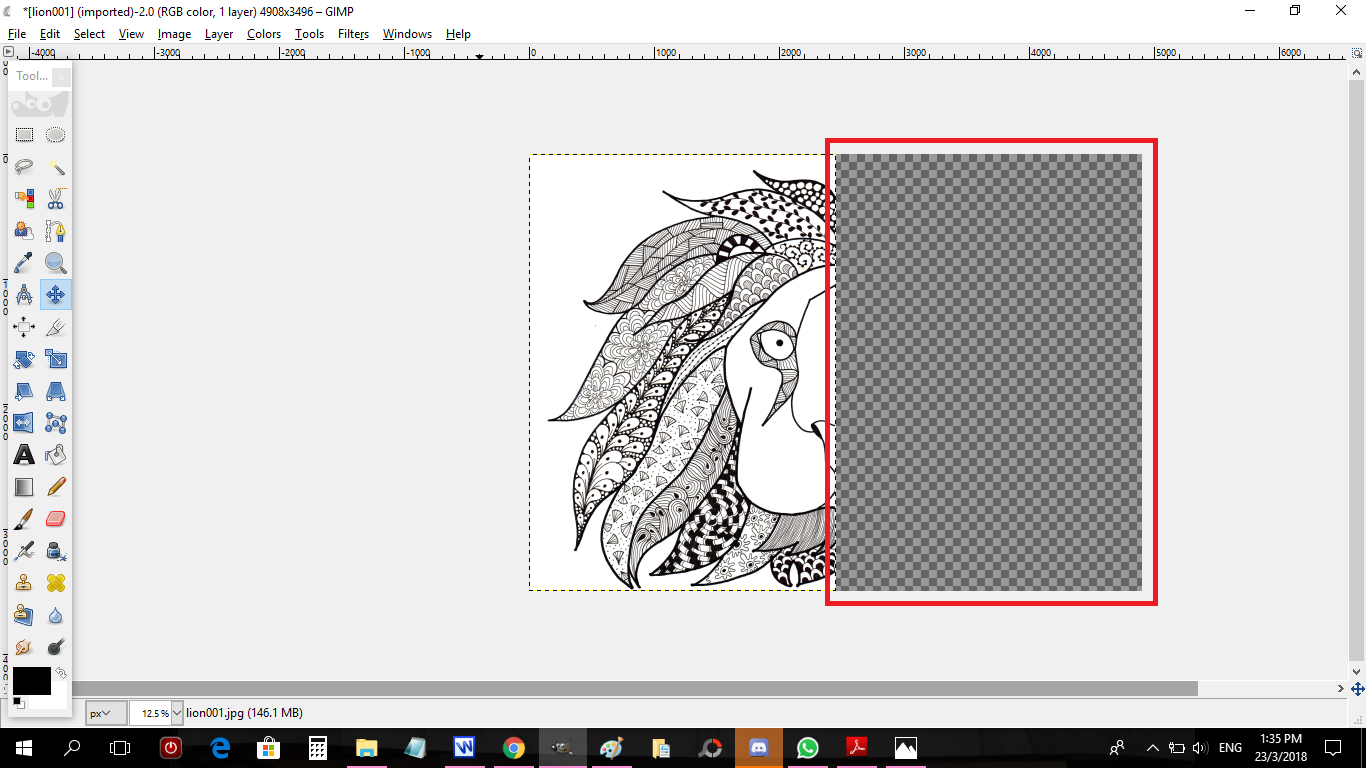Select the Measure compass tool
Viewport: 1366px width, 768px height.
pyautogui.click(x=24, y=295)
